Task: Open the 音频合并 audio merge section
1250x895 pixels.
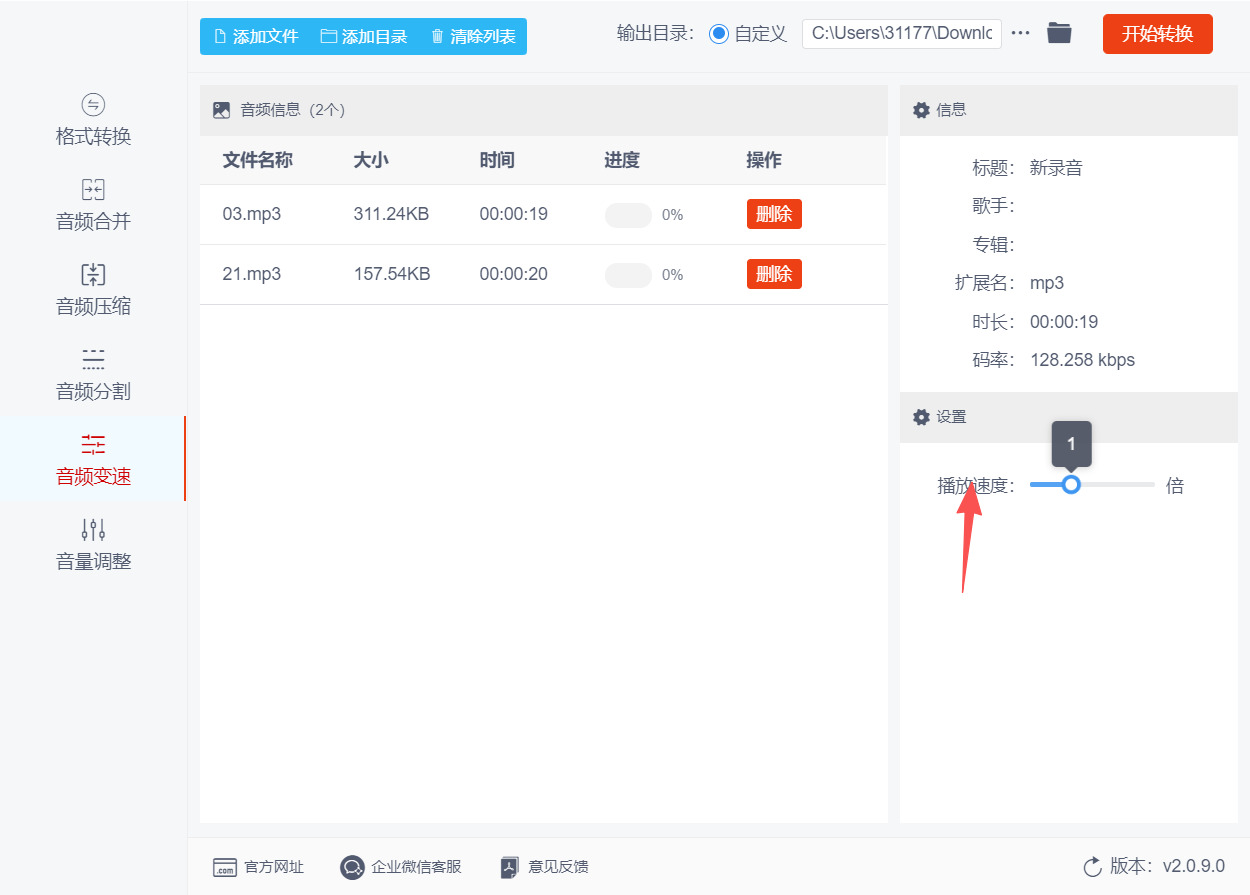Action: point(93,205)
